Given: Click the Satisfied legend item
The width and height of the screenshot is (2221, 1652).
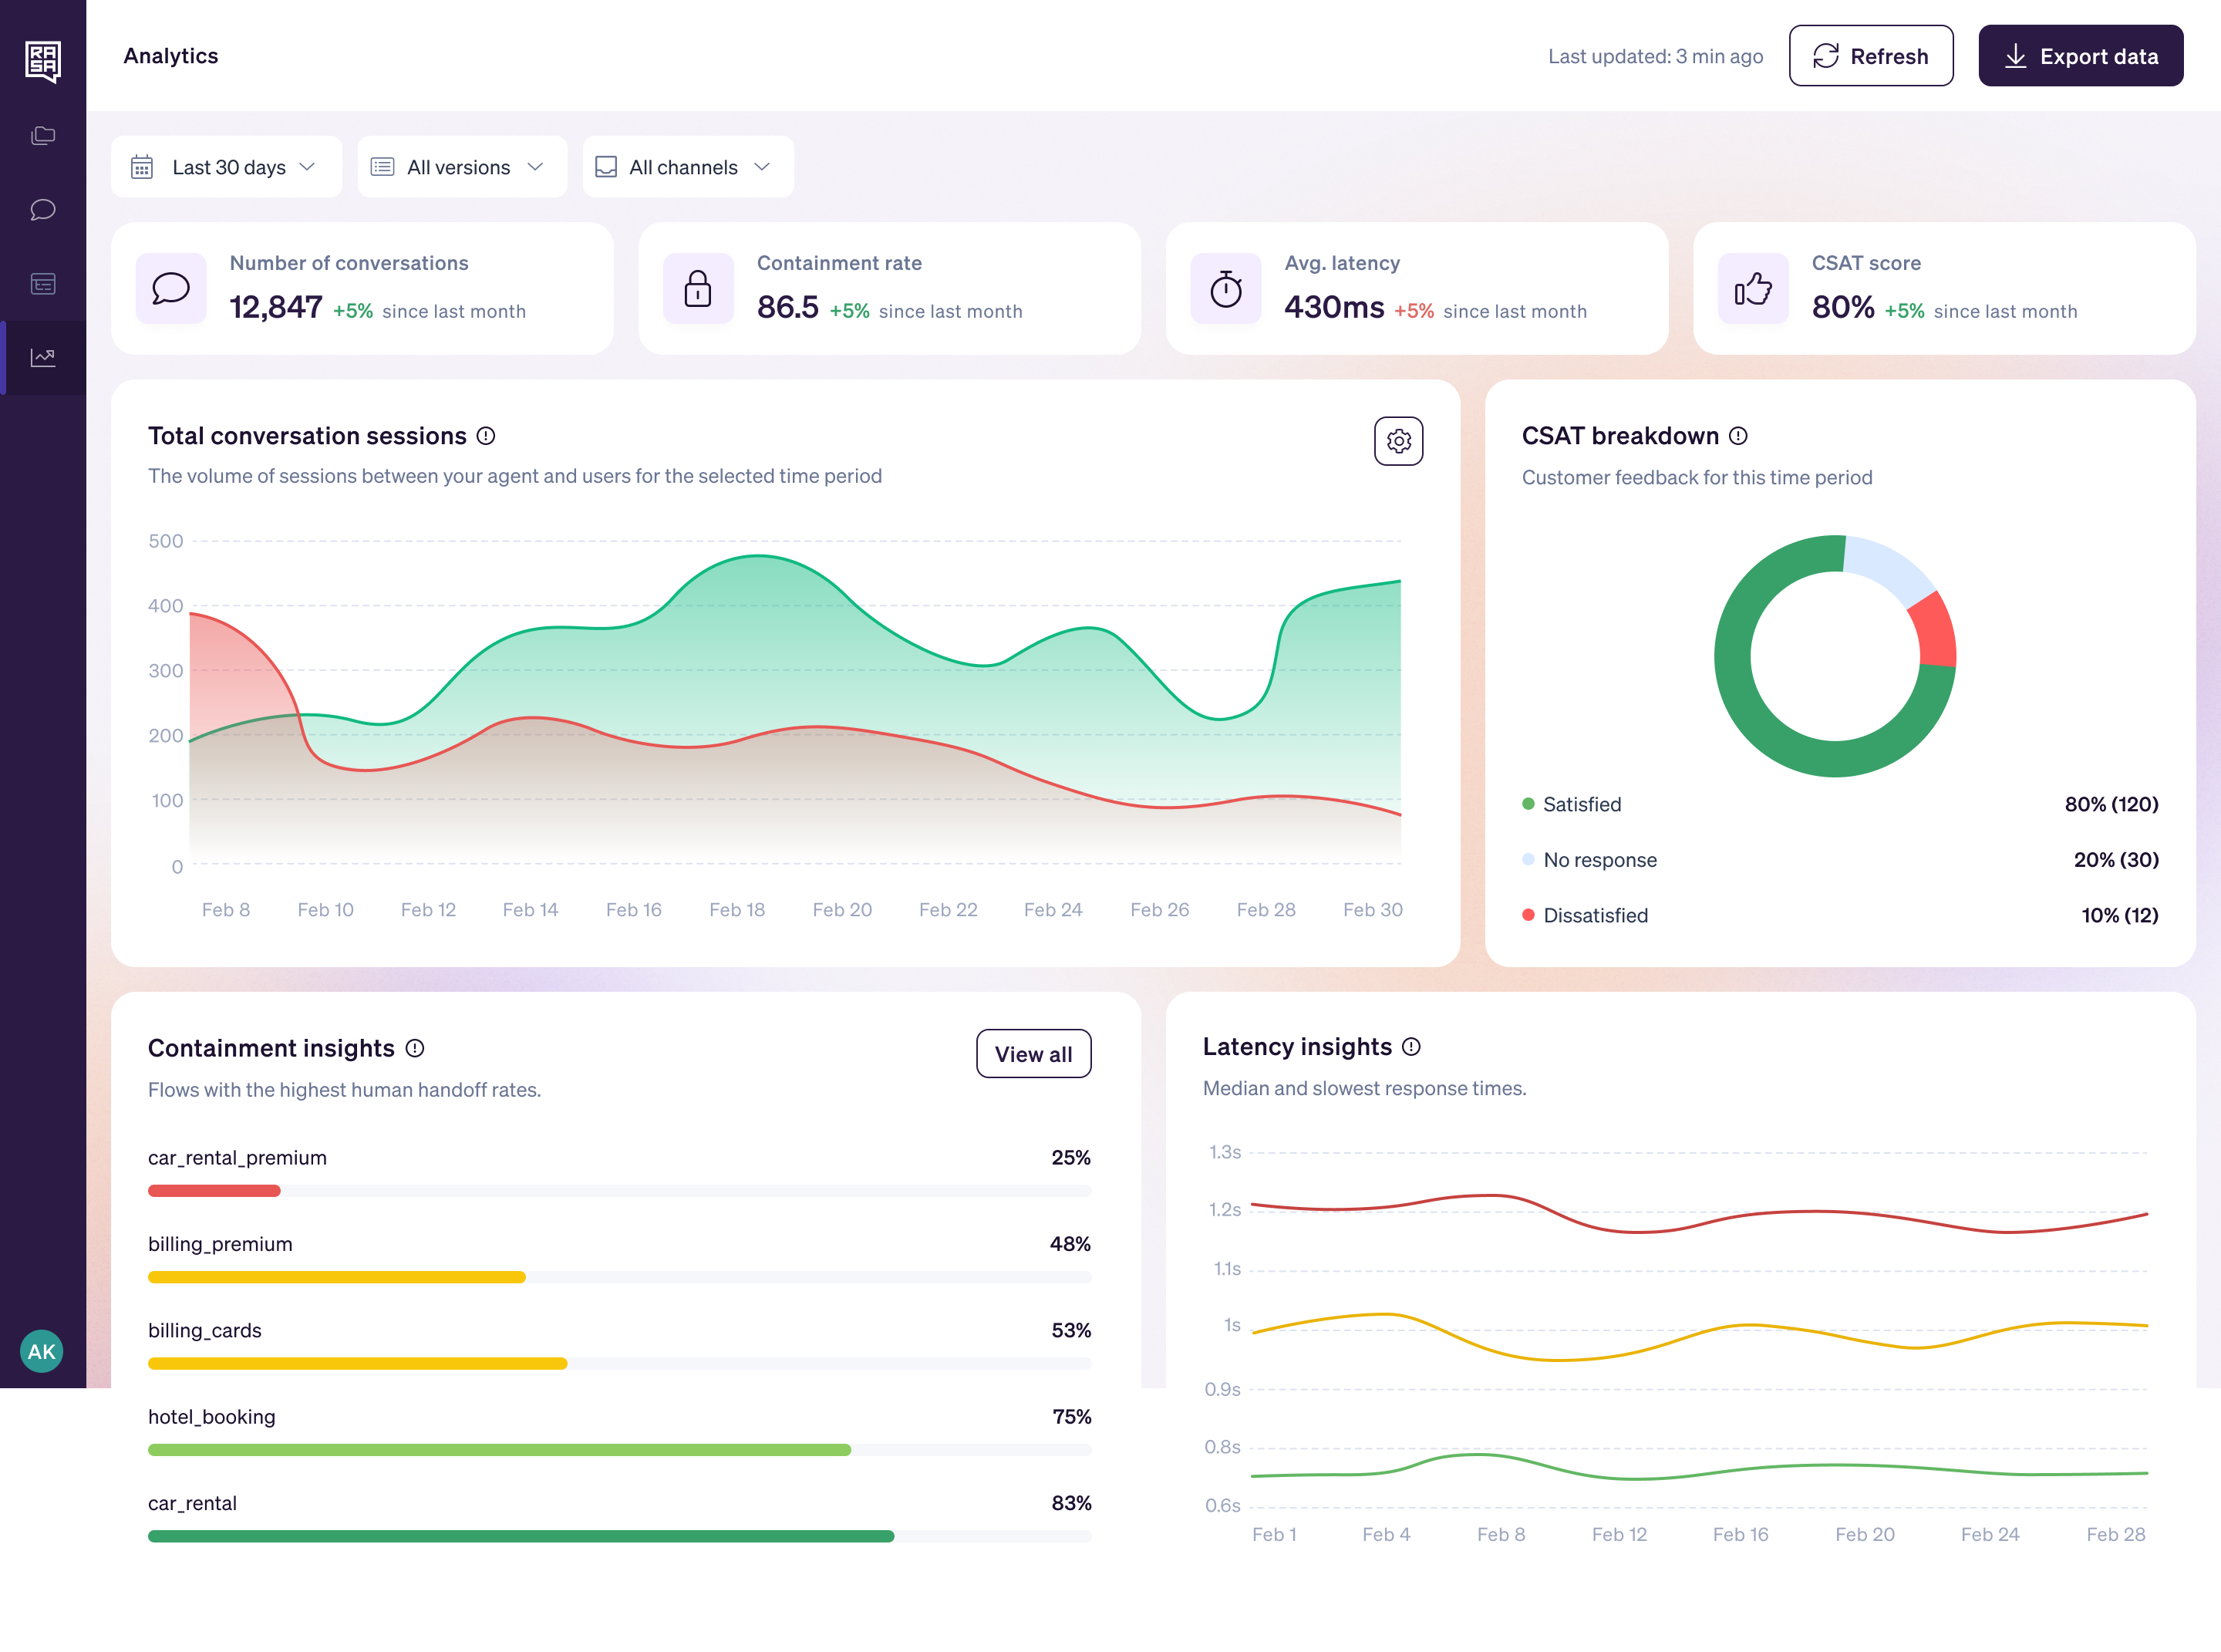Looking at the screenshot, I should (x=1581, y=804).
